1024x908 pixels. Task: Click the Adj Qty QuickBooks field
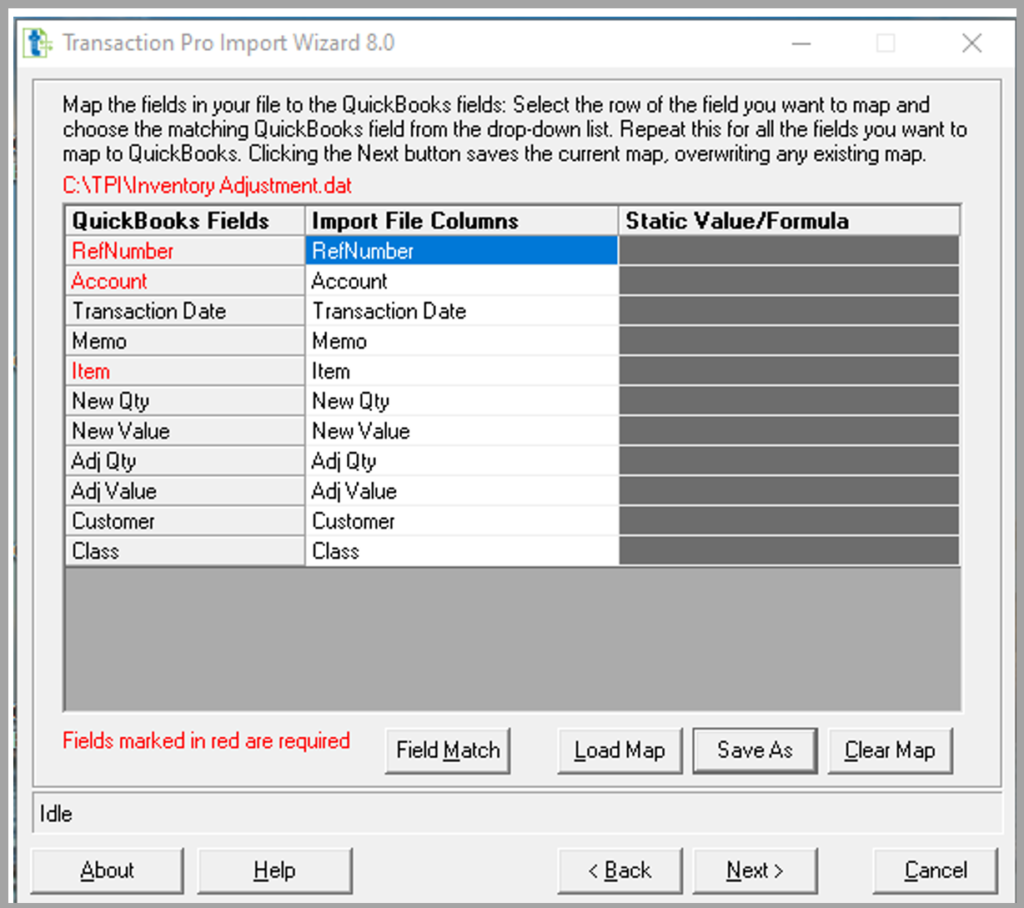tap(185, 461)
